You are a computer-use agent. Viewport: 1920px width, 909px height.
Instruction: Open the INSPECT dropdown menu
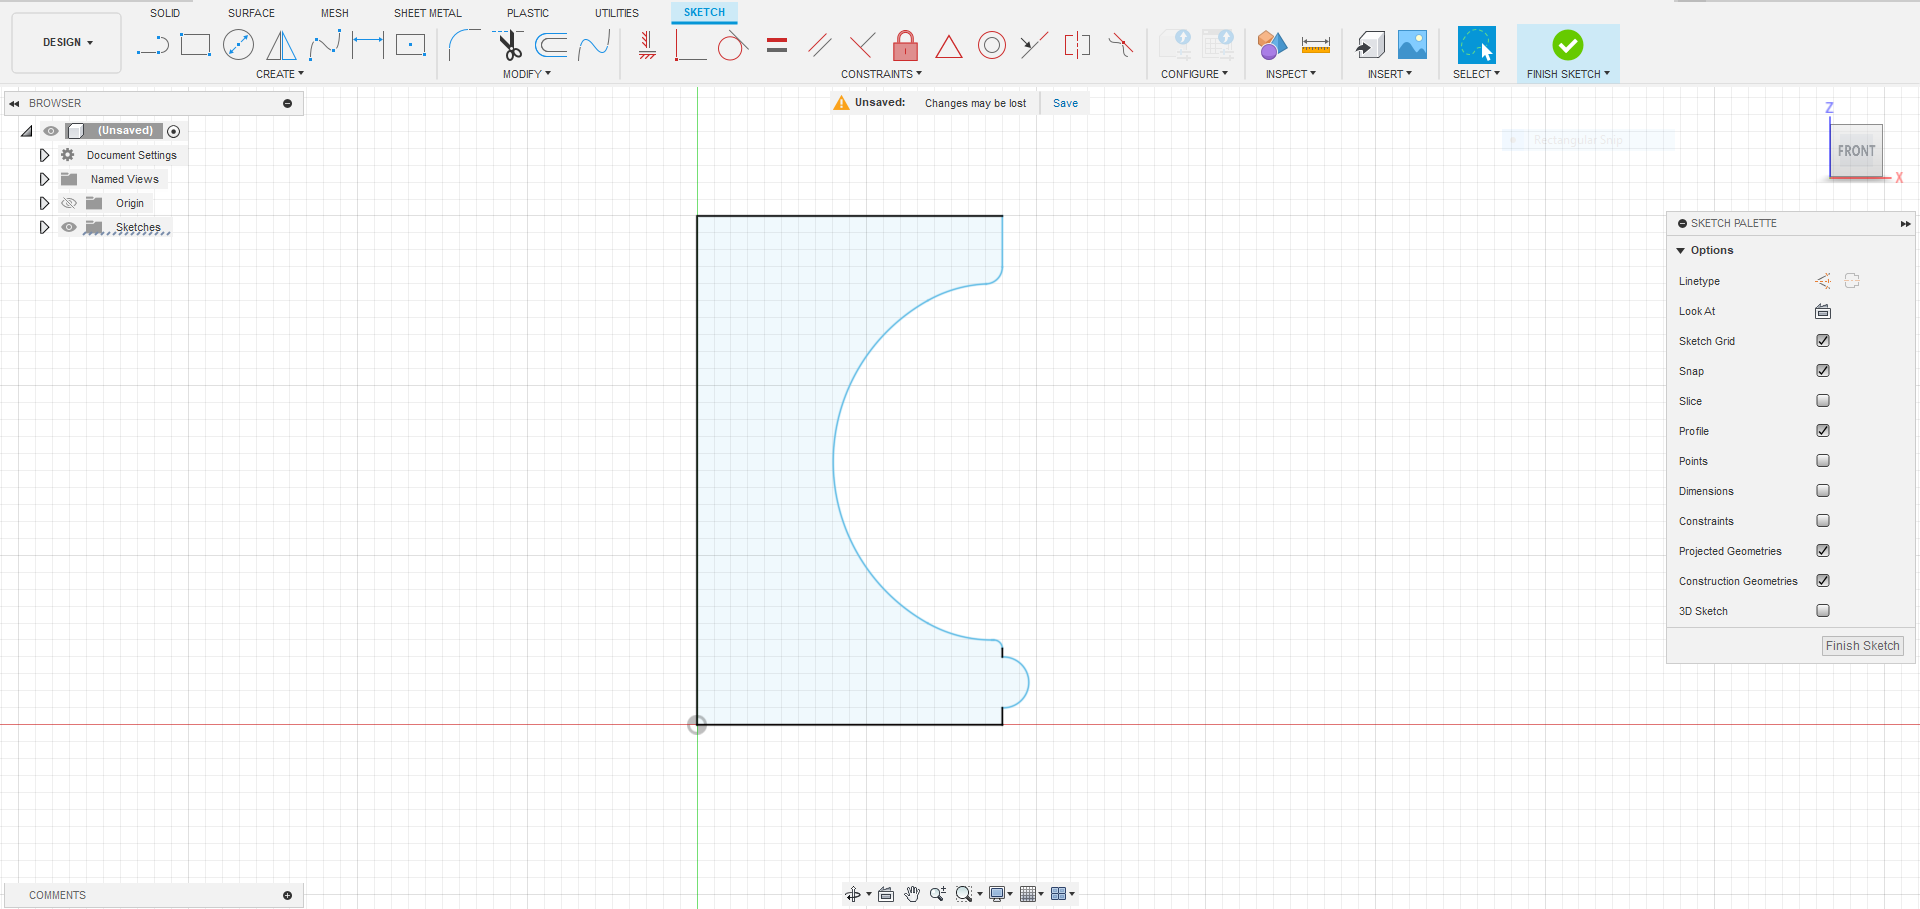point(1291,74)
